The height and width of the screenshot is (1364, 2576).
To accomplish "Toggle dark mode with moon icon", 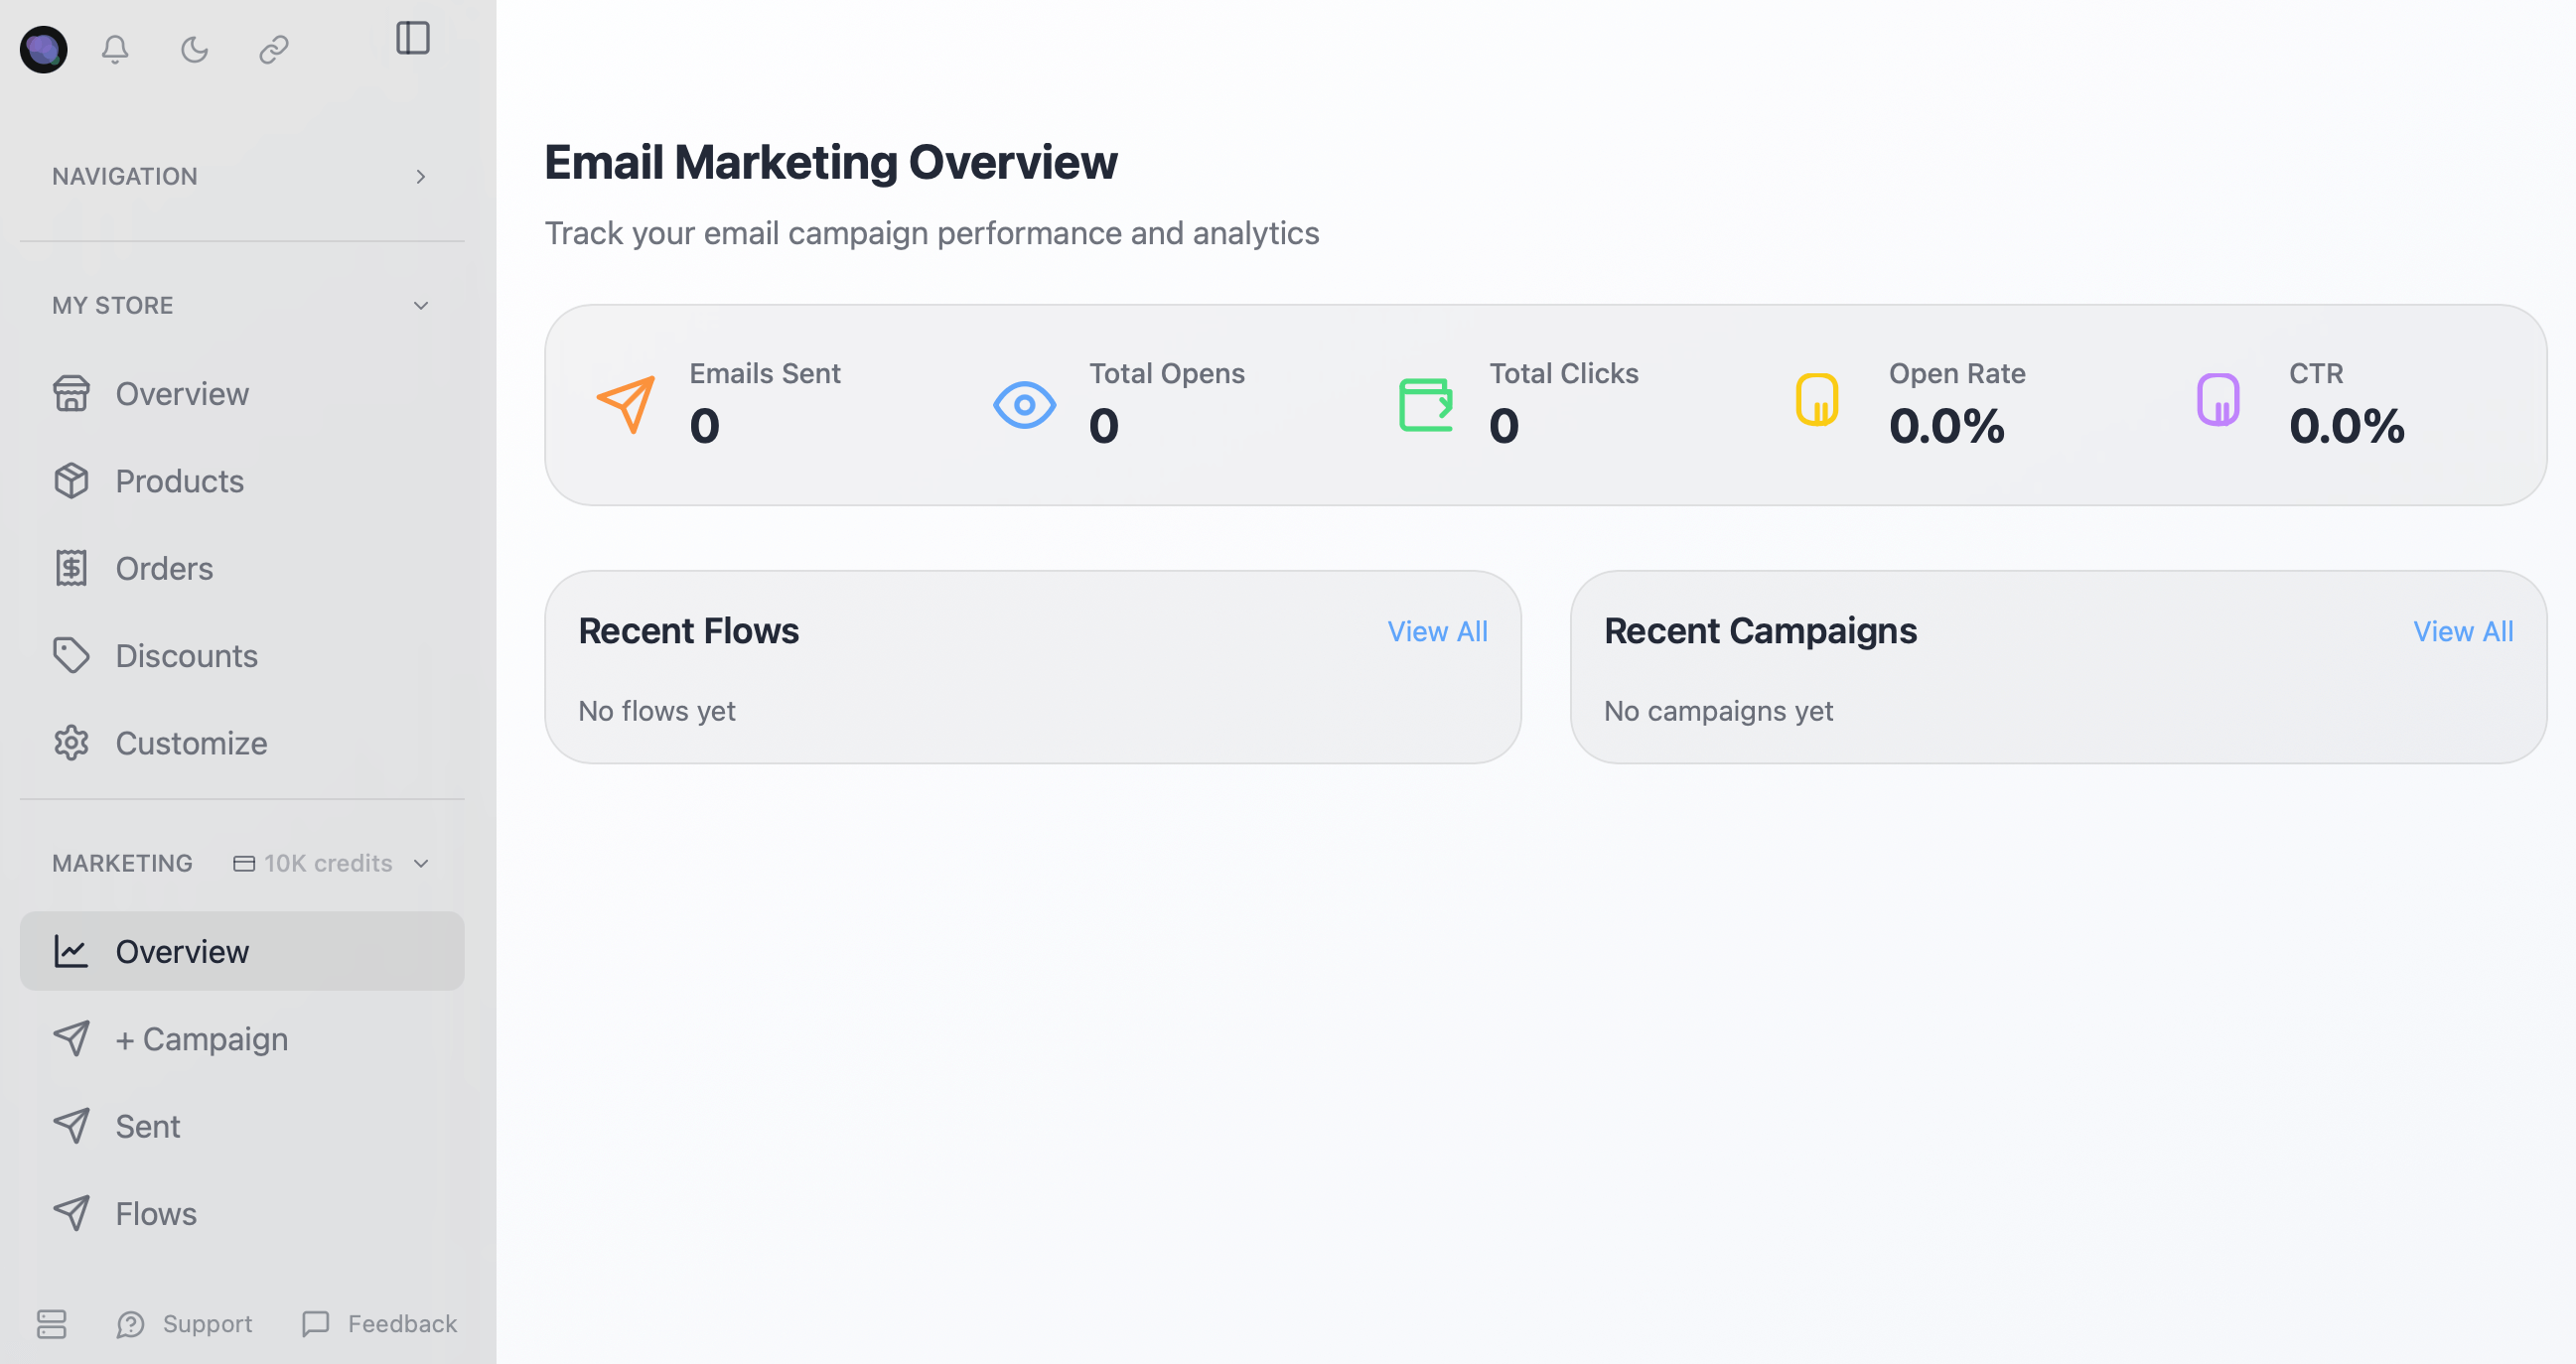I will 194,49.
